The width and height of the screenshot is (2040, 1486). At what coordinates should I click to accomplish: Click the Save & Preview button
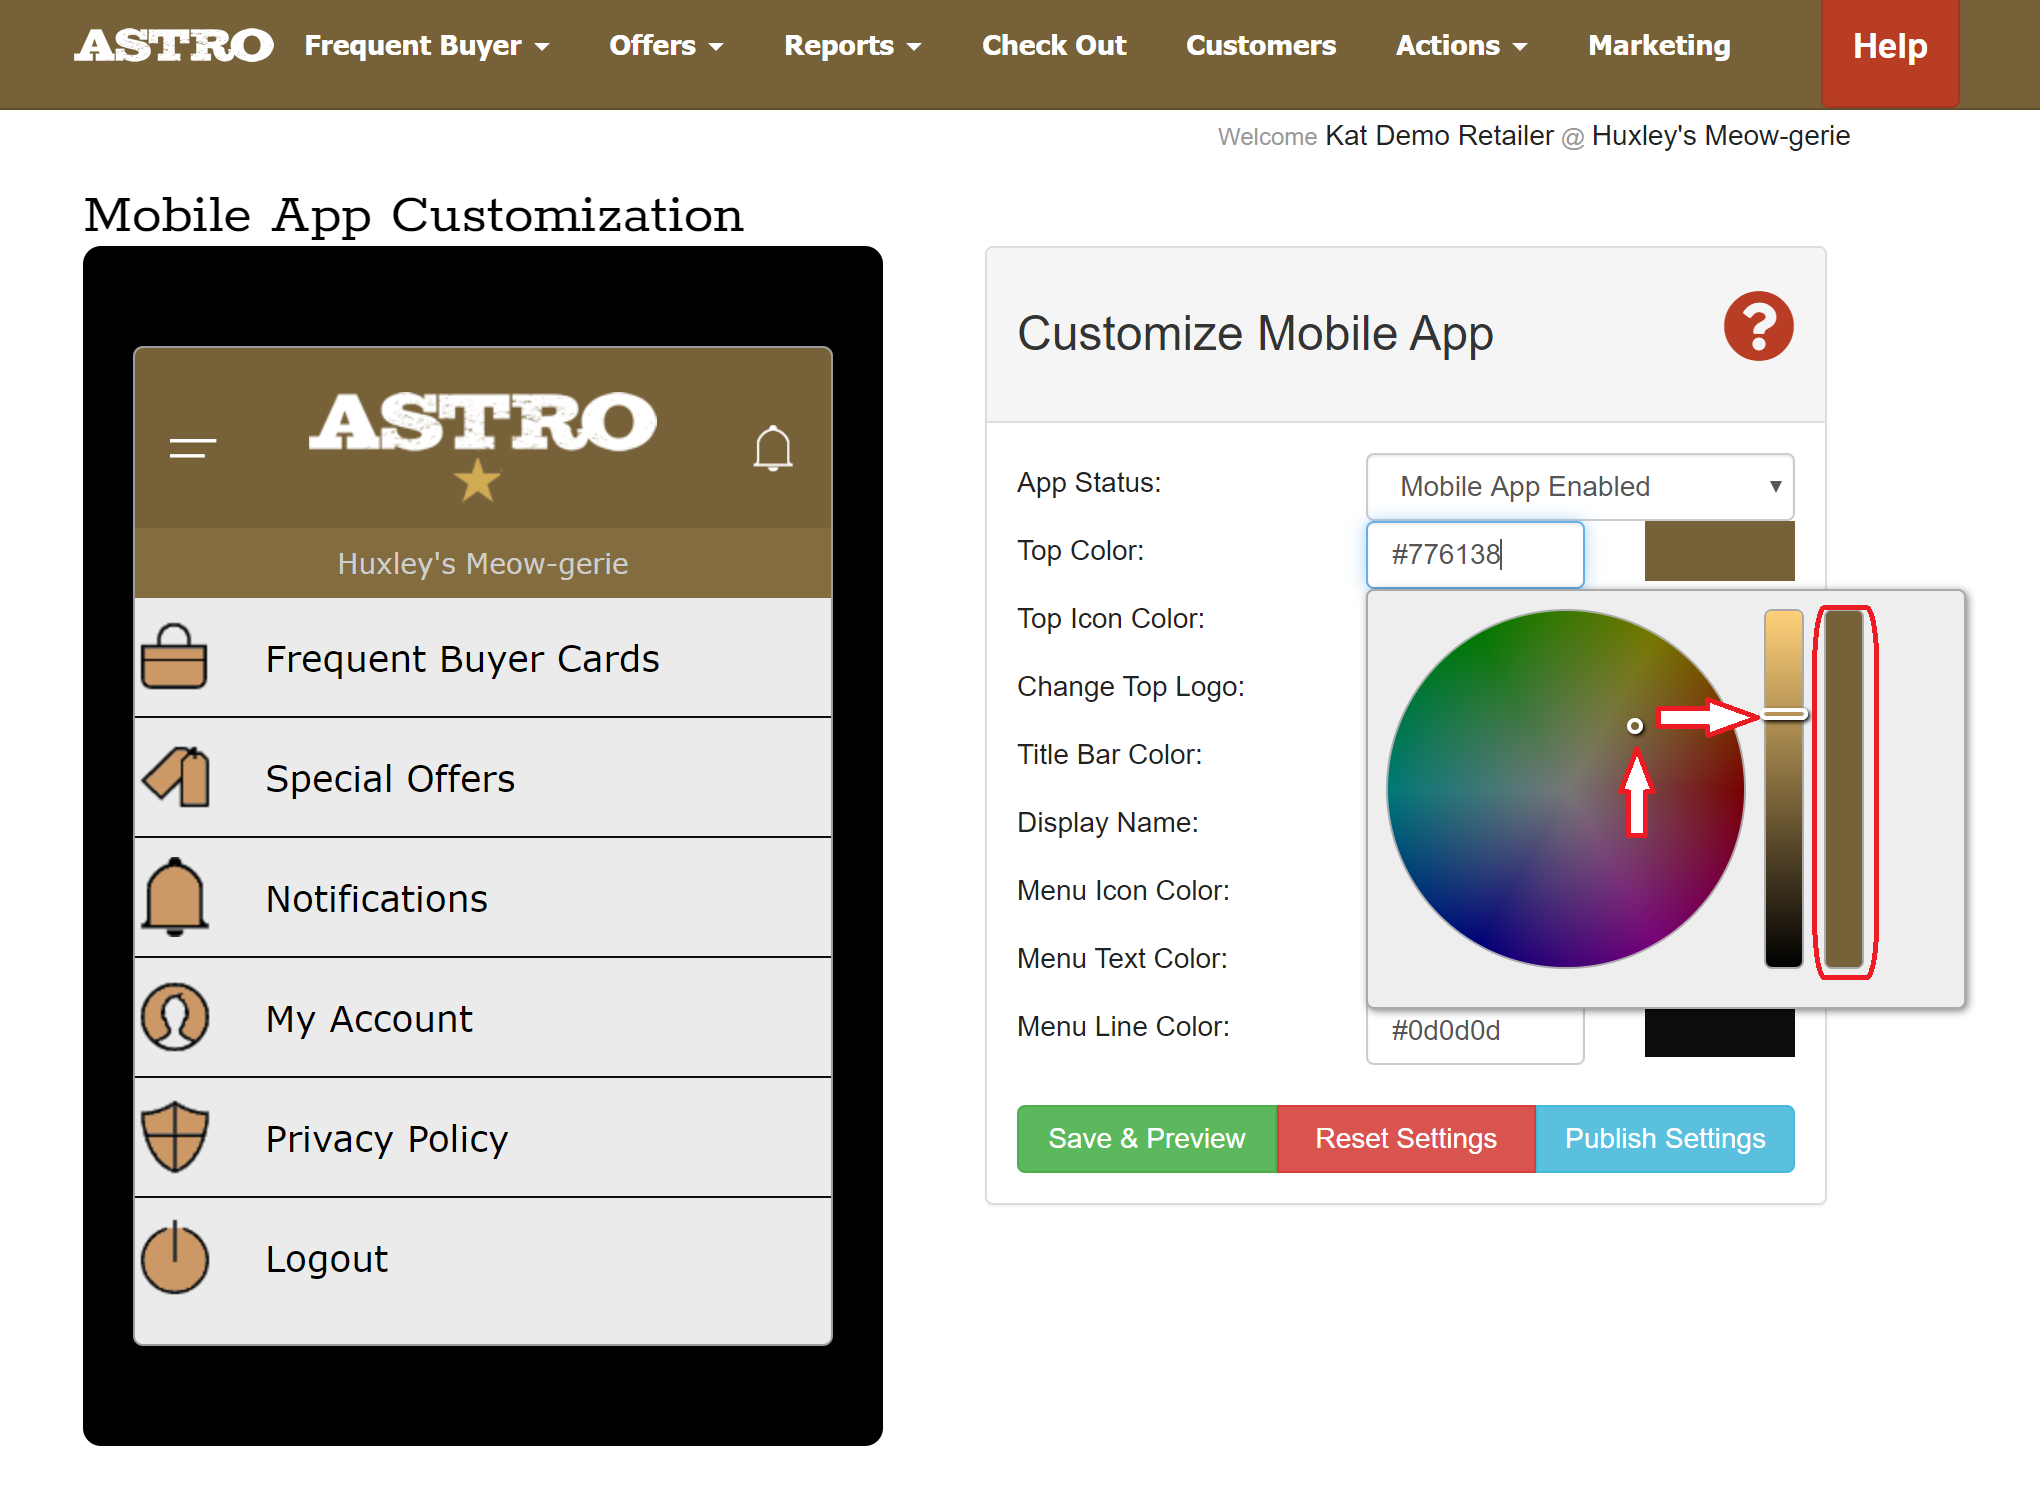(x=1146, y=1138)
